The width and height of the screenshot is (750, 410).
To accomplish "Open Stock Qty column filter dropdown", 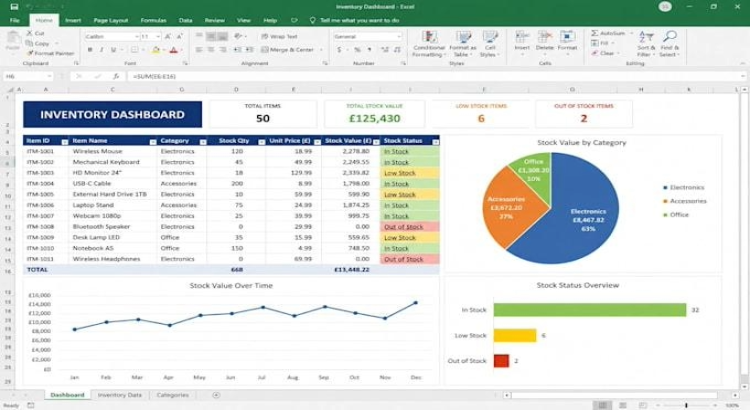I will 262,142.
